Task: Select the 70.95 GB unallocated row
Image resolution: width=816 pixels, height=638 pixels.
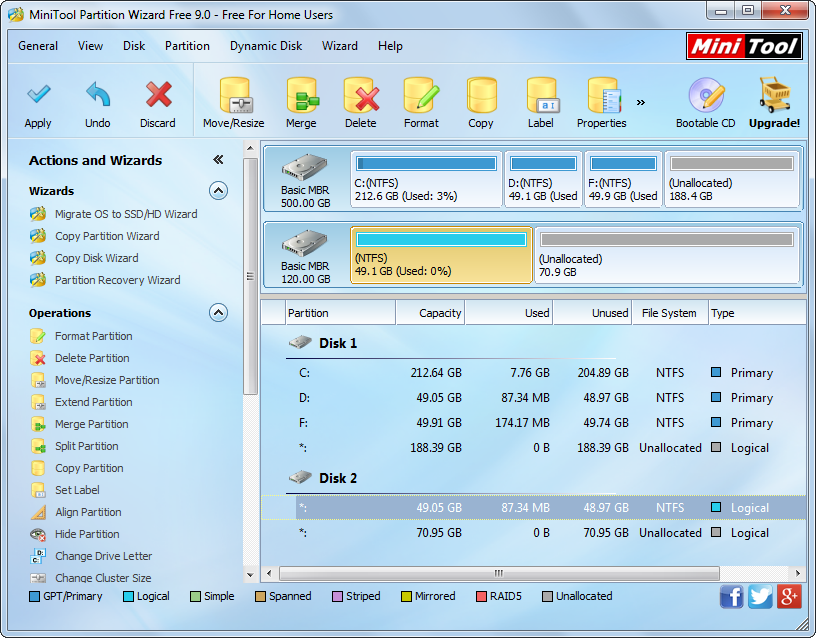Action: point(534,533)
